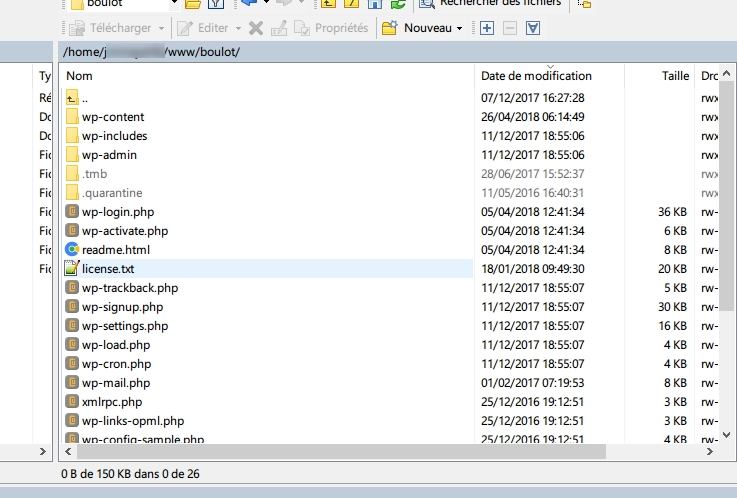Click the wp-settings.php file icon
This screenshot has height=498, width=737.
pyautogui.click(x=72, y=326)
